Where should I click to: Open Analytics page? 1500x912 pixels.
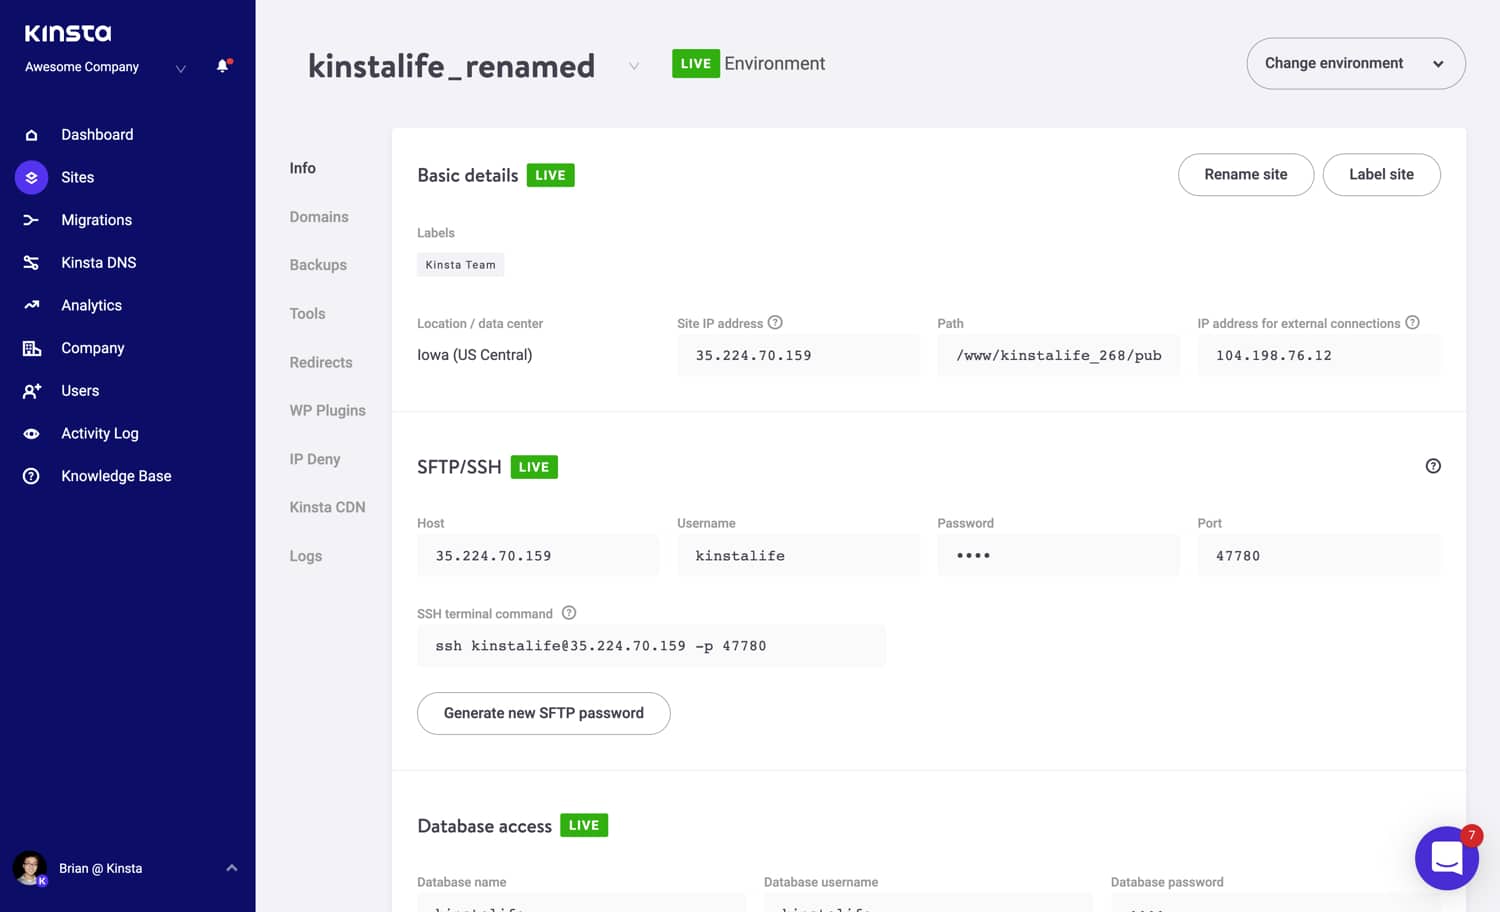91,305
